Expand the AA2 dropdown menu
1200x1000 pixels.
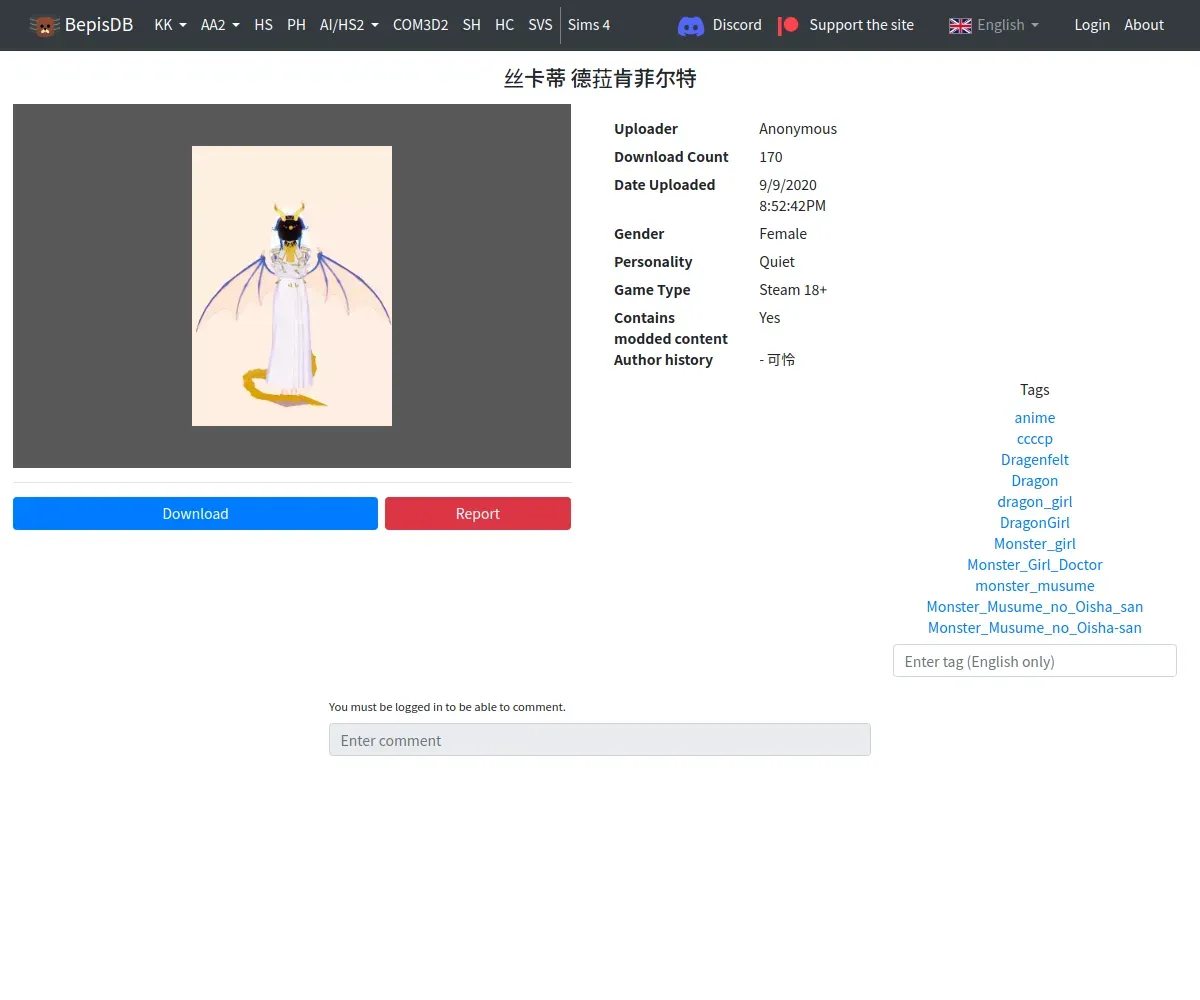pyautogui.click(x=220, y=25)
